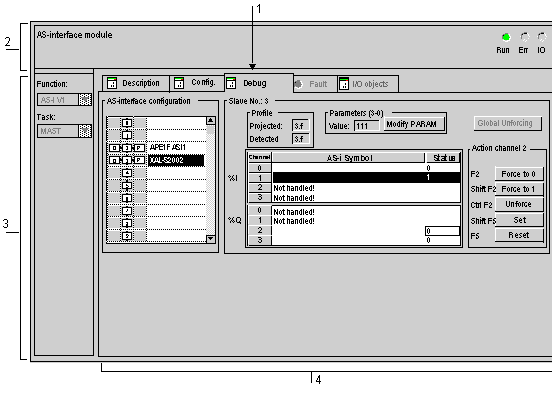The height and width of the screenshot is (396, 552).
Task: Click the I/O objects tab icon
Action: coord(344,83)
